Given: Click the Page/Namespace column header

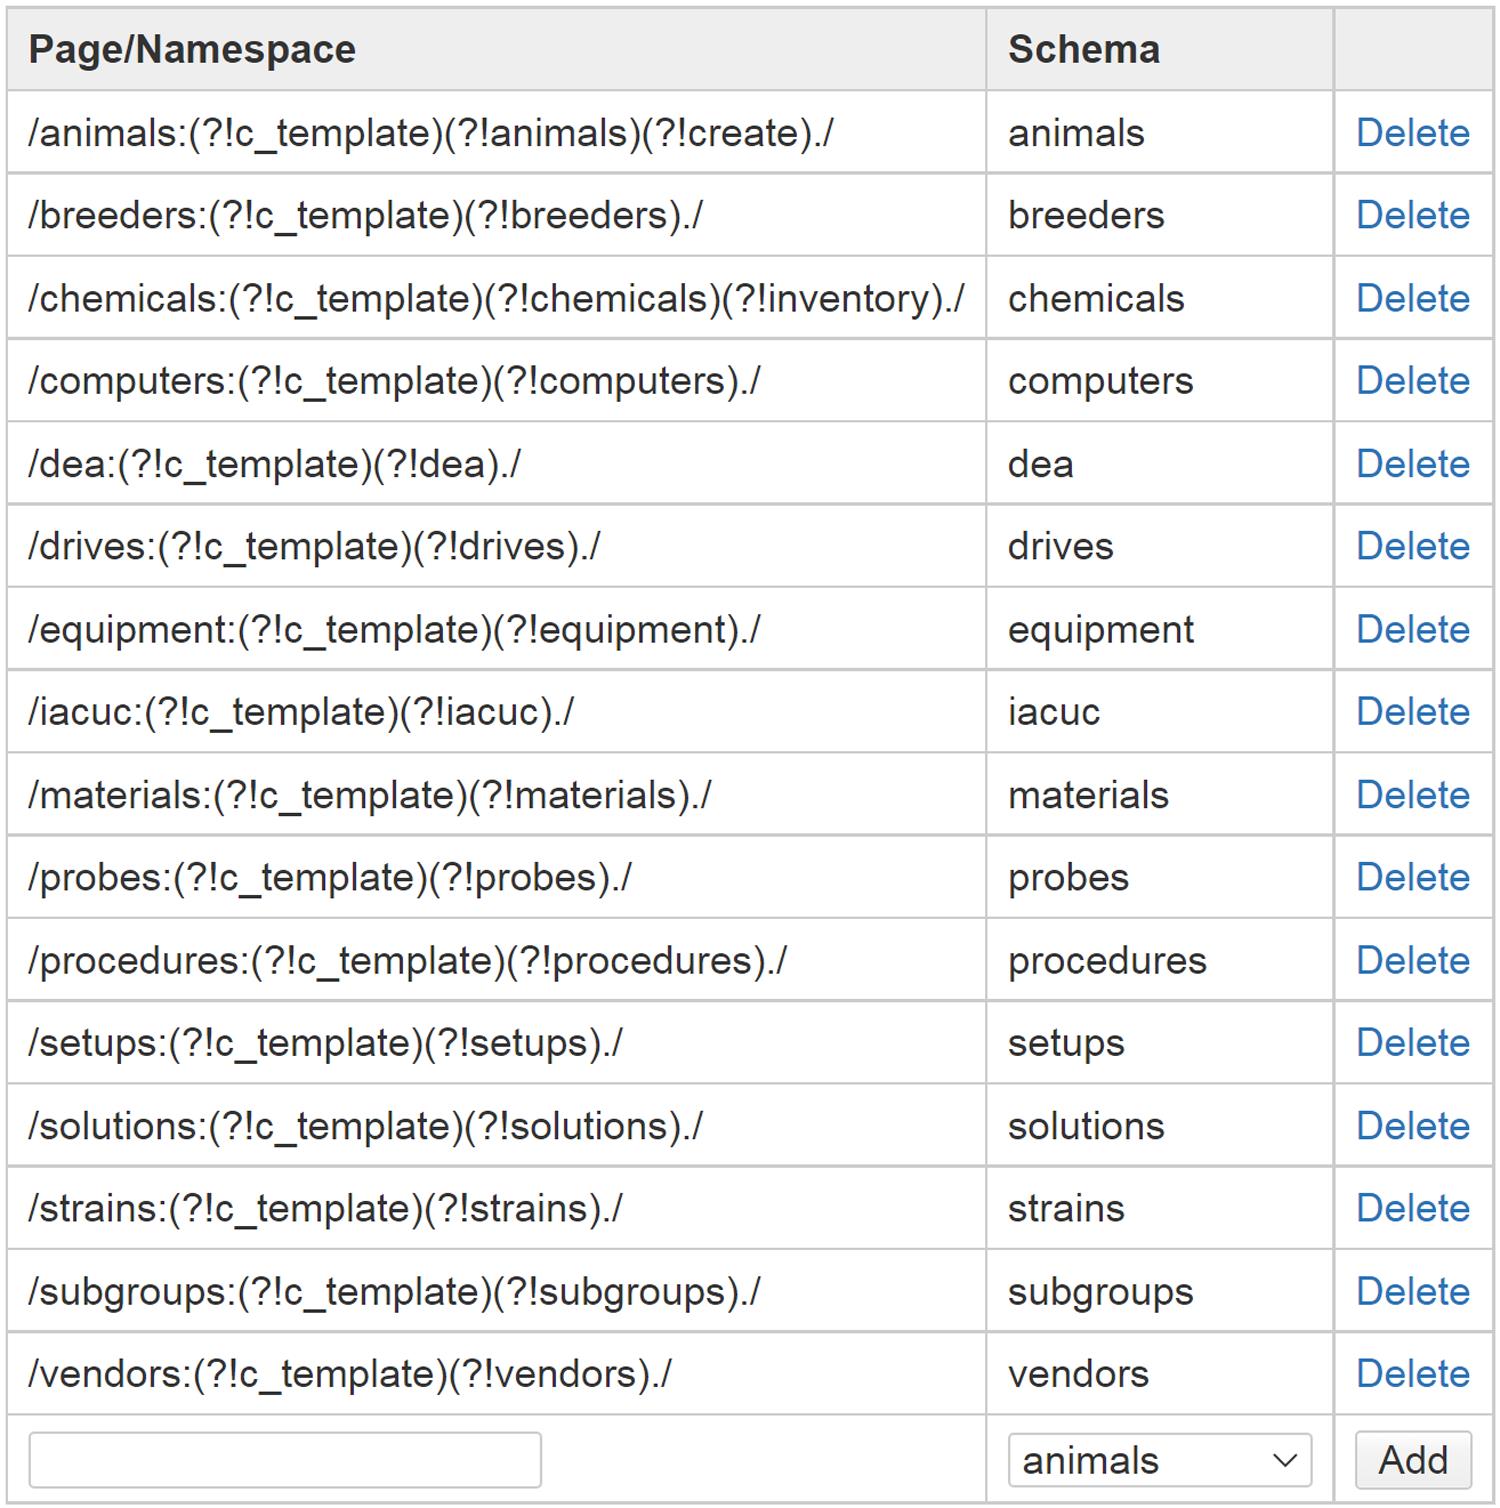Looking at the screenshot, I should click(x=192, y=49).
